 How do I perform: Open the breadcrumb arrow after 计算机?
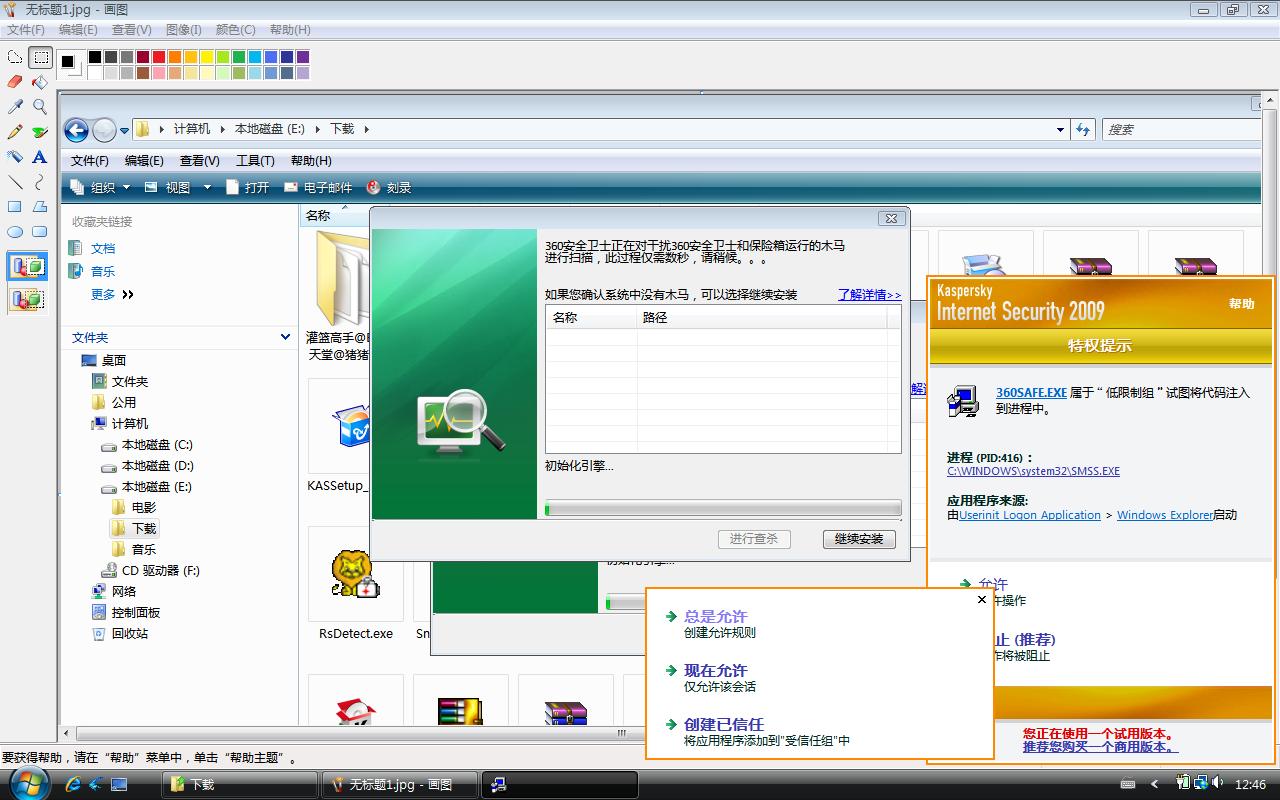click(x=223, y=129)
